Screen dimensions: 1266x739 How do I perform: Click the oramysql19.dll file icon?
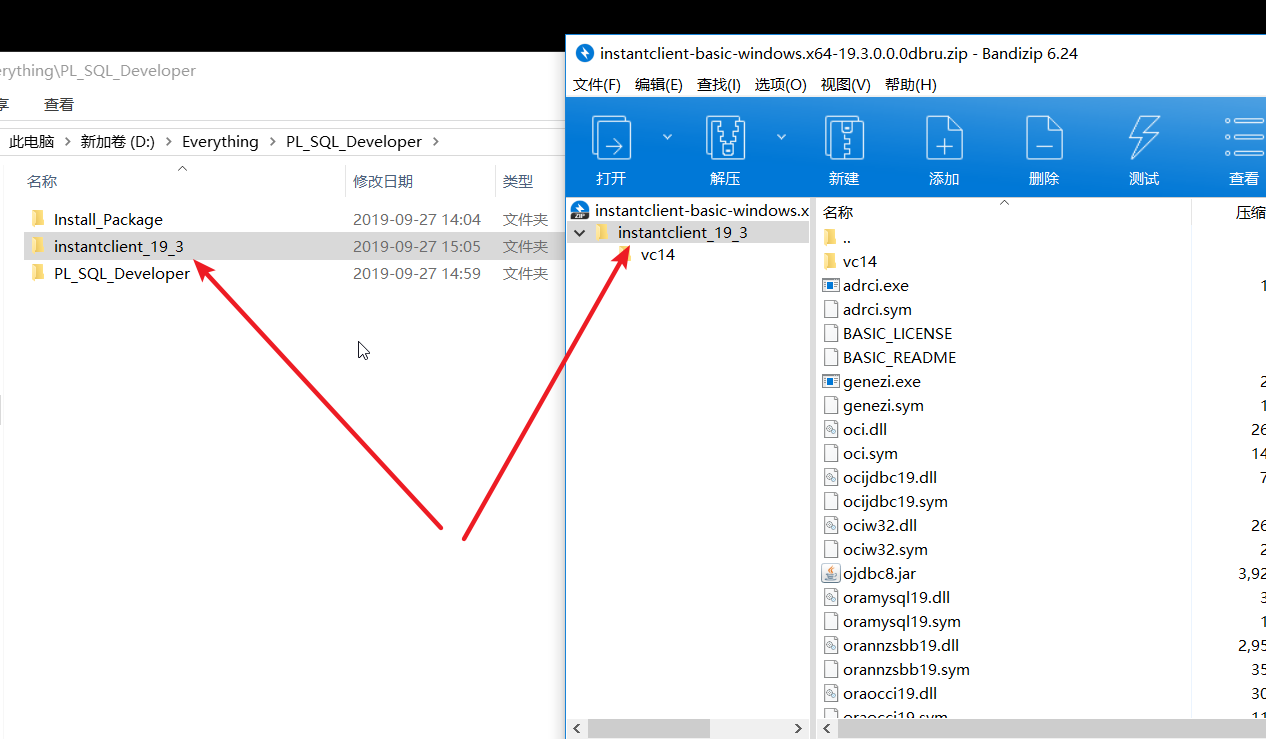coord(830,598)
